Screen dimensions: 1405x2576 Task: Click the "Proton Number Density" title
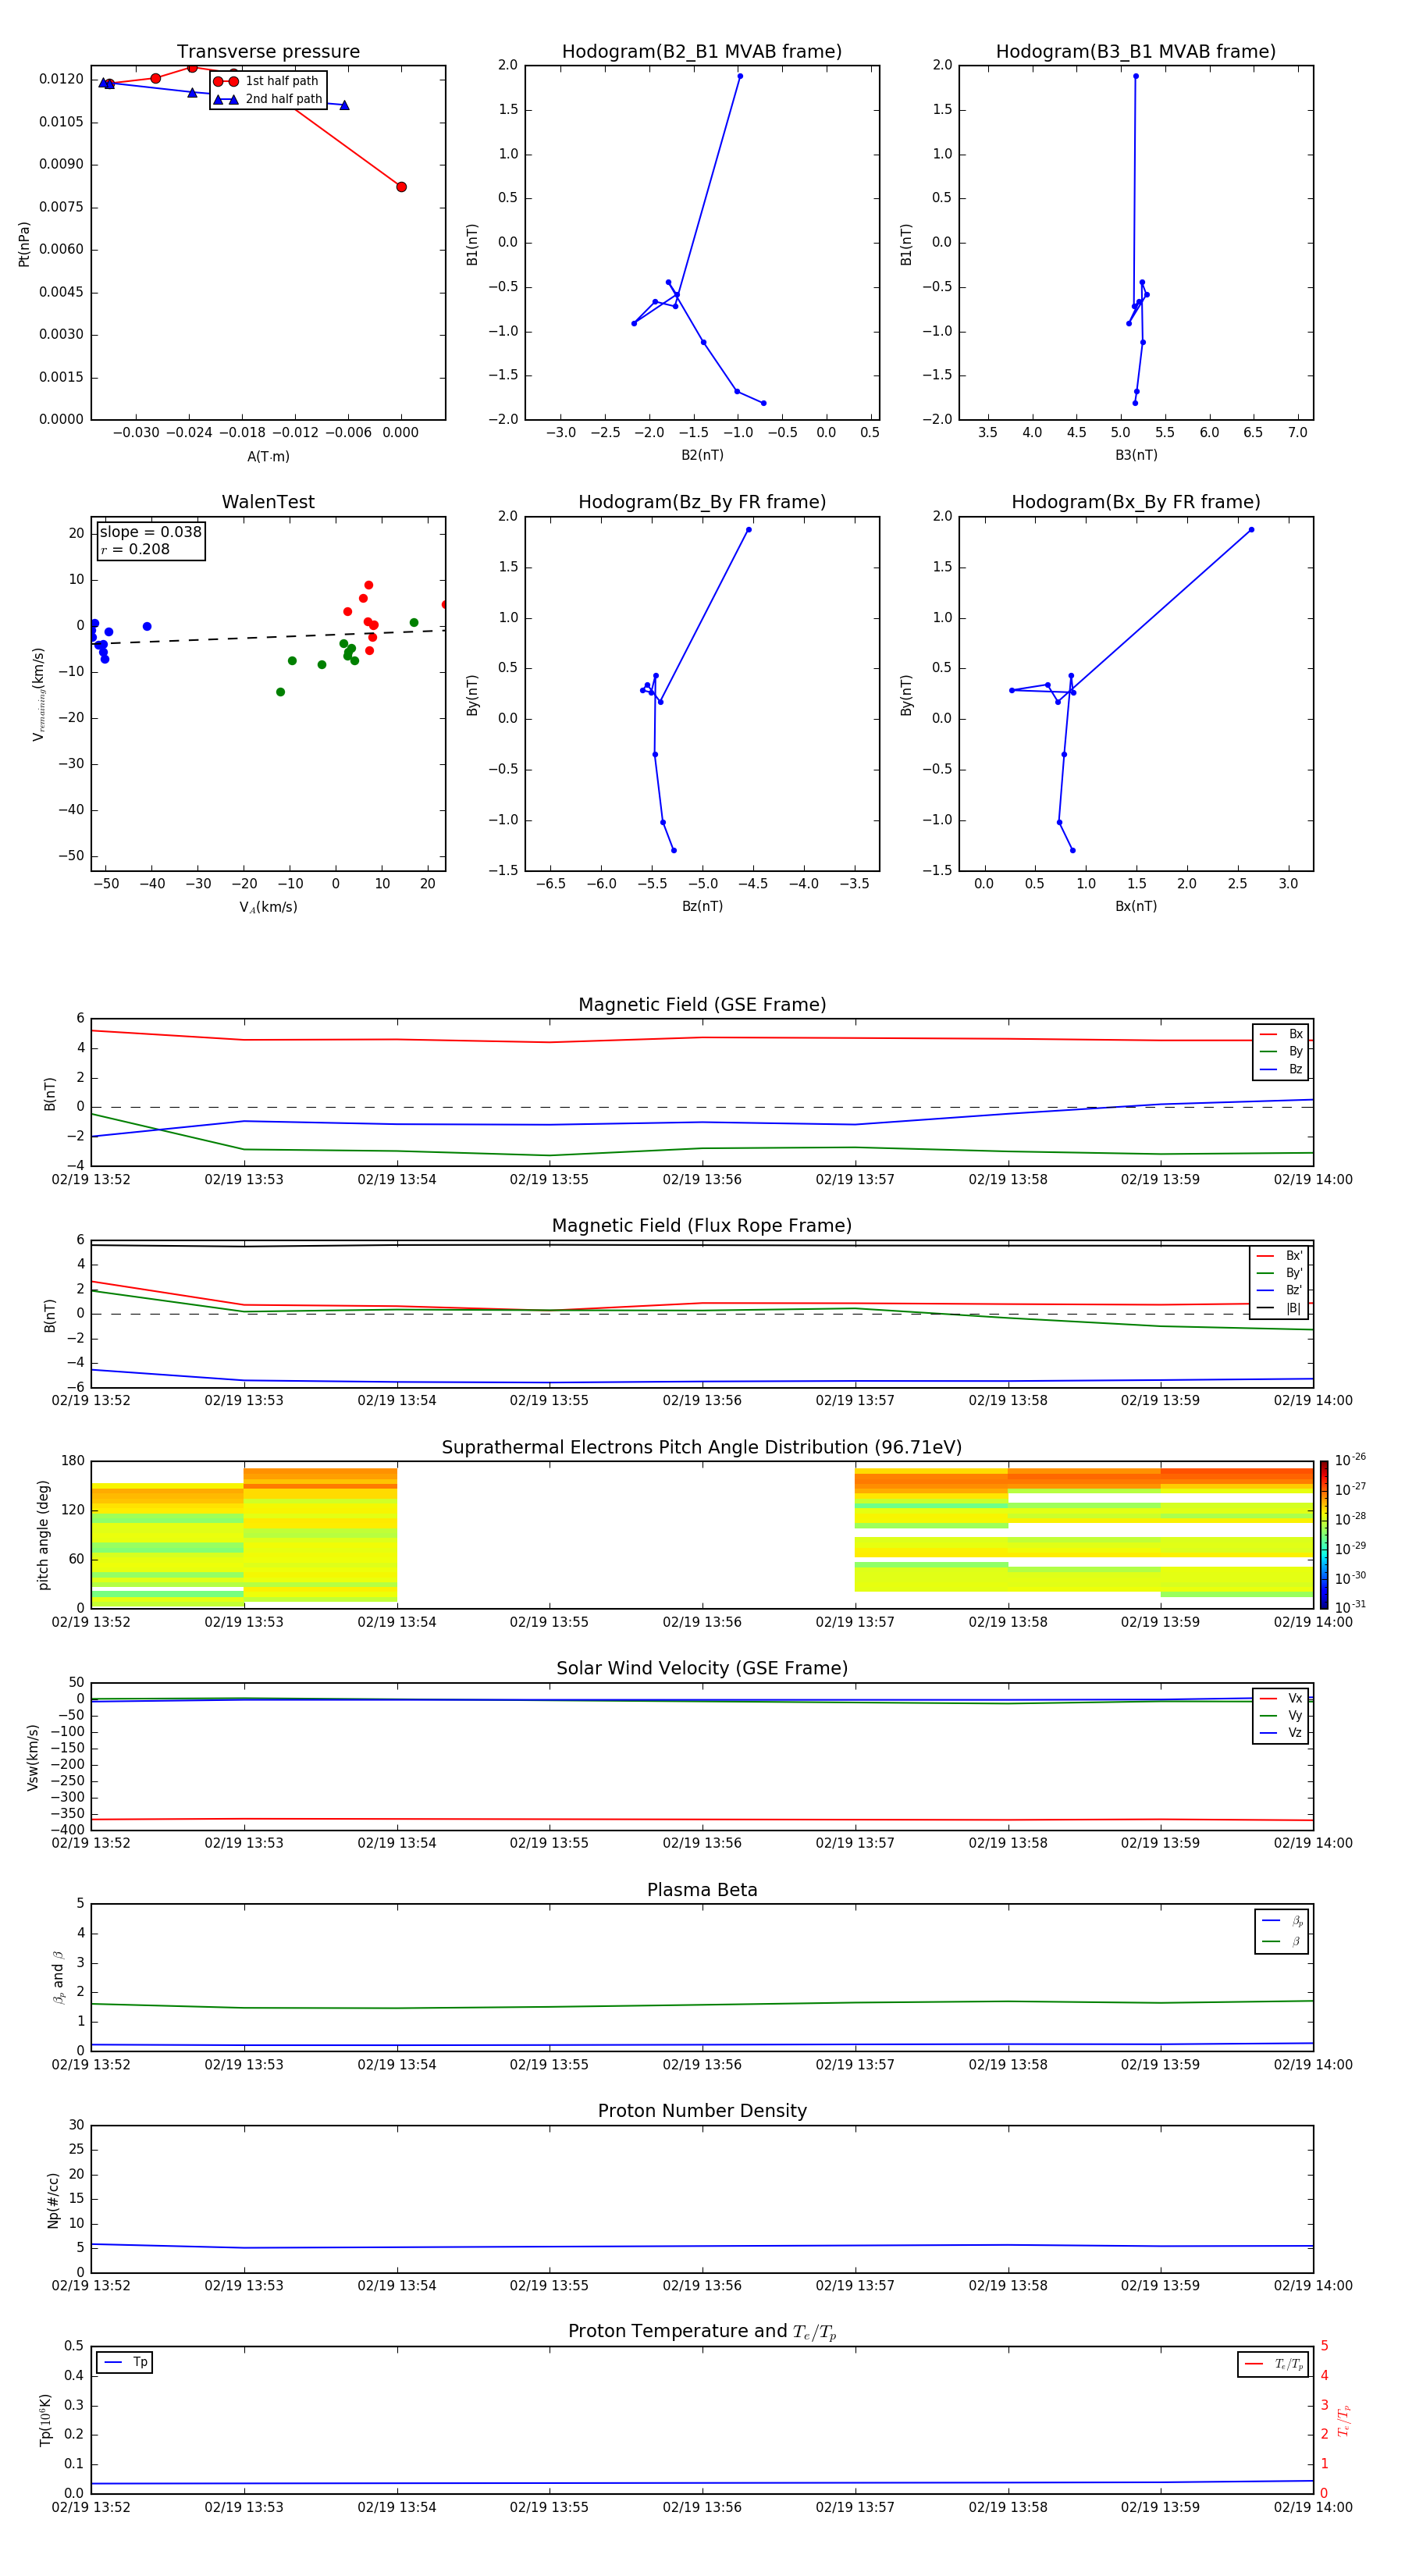click(702, 2111)
